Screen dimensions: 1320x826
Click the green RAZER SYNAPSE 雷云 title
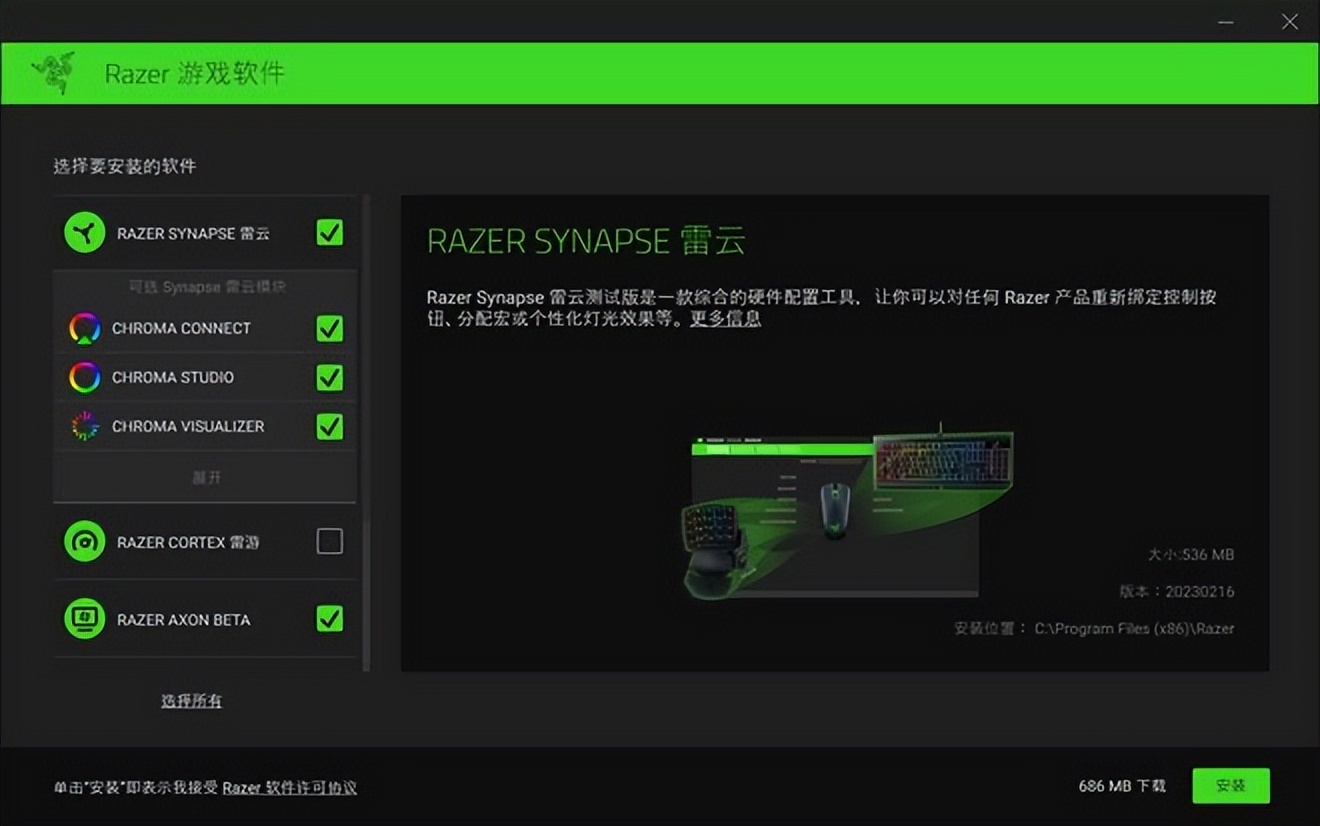(586, 241)
